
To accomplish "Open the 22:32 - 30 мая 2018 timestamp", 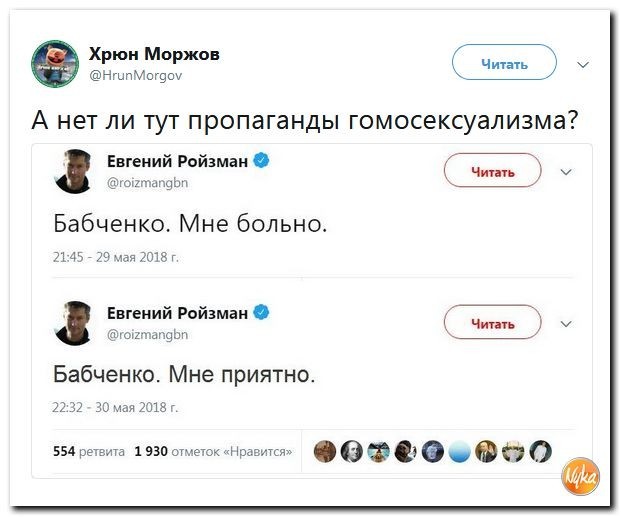I will (x=115, y=407).
